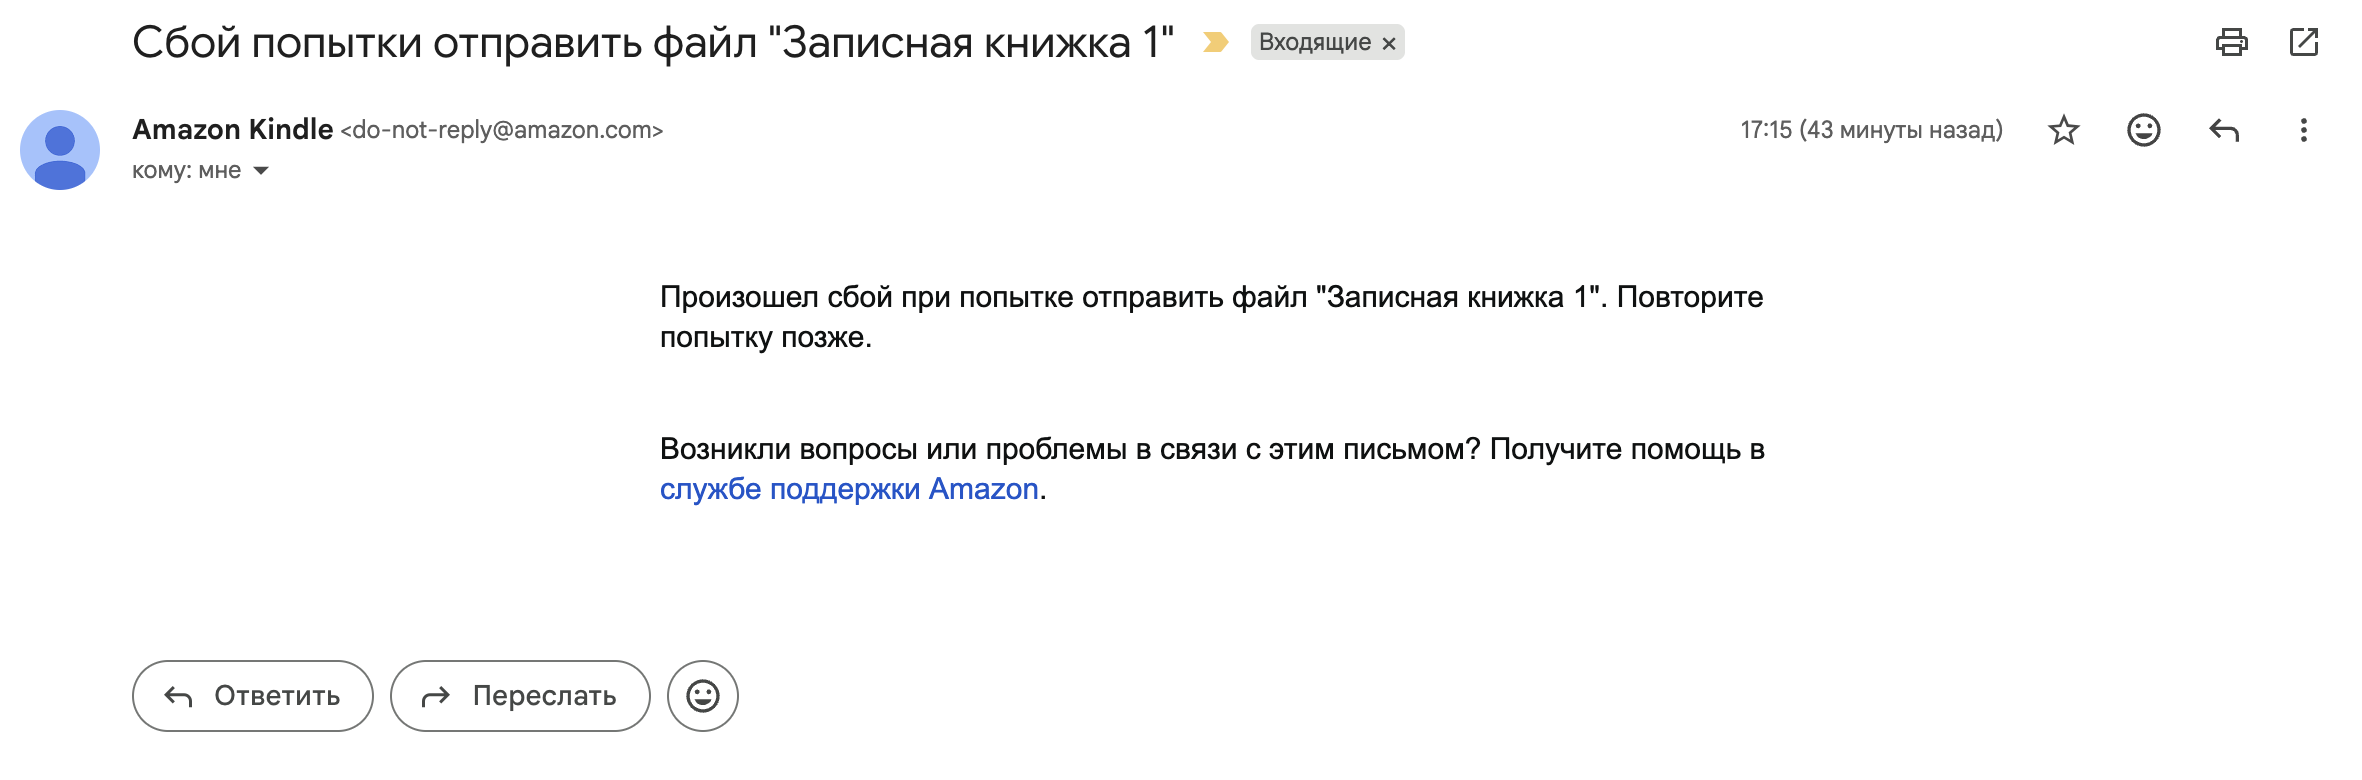The image size is (2362, 780).
Task: Open the службе поддержки Amazon link
Action: [849, 489]
